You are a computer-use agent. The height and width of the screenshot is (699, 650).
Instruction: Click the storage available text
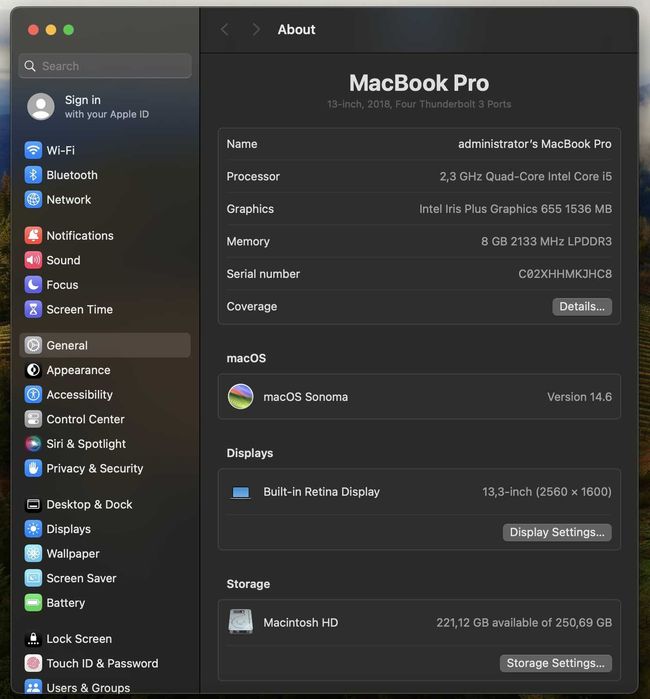tap(524, 622)
